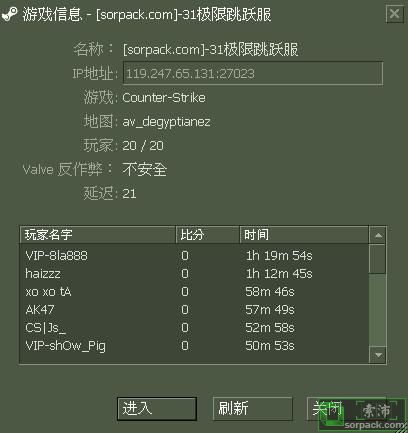Sort by the 玩家名字 column header

click(x=98, y=235)
